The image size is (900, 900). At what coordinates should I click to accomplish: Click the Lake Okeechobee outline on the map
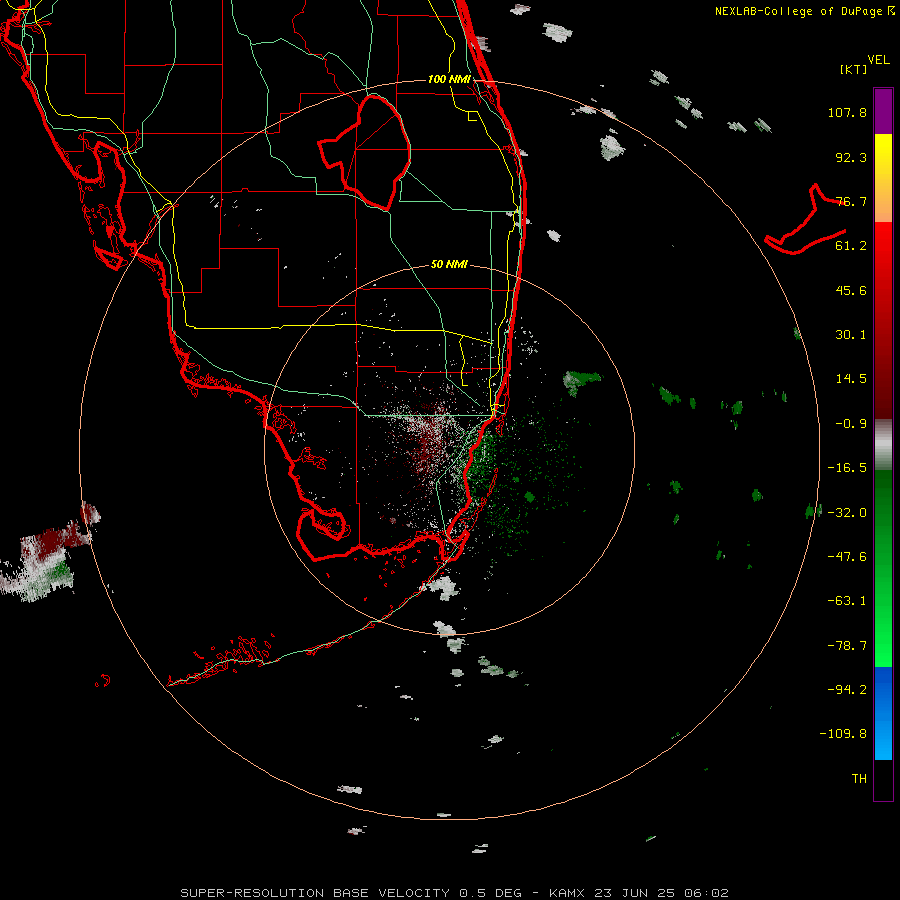pyautogui.click(x=365, y=152)
